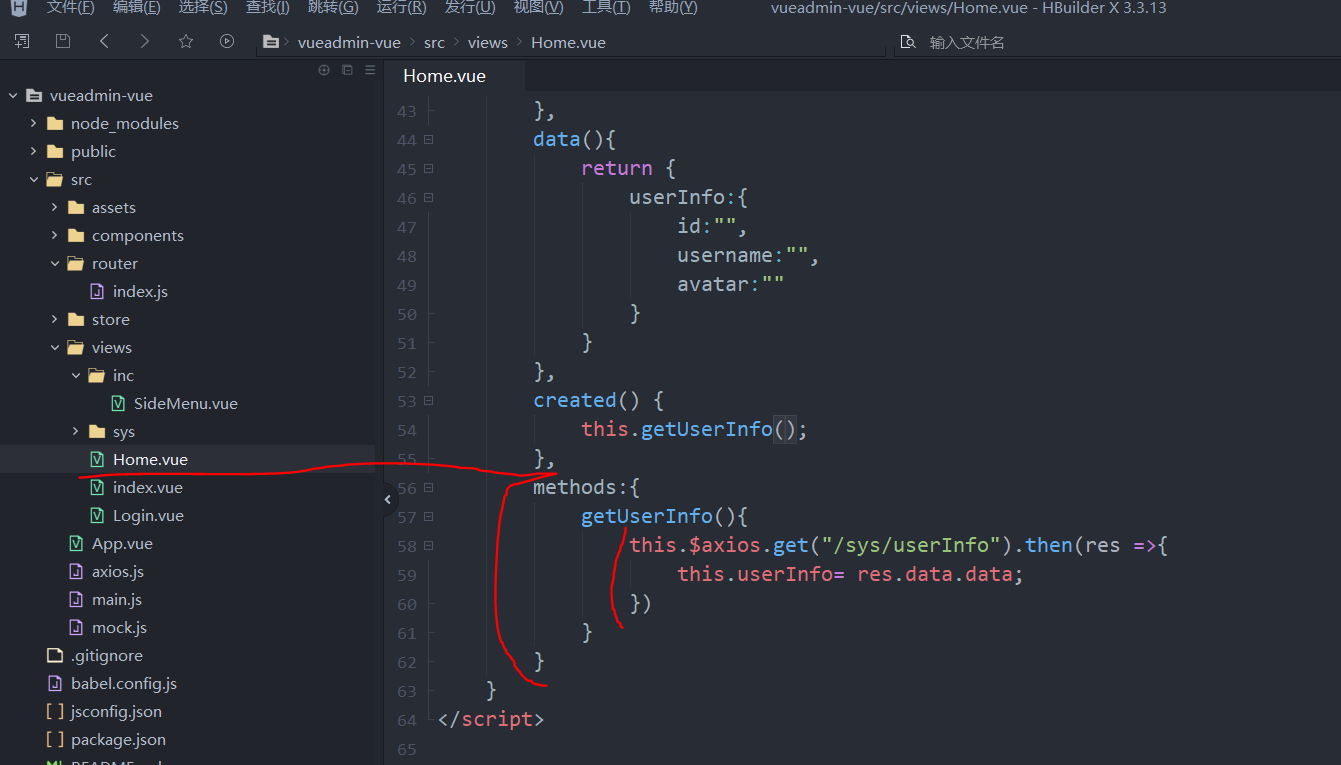Collapse the views folder
1341x765 pixels.
pos(55,348)
